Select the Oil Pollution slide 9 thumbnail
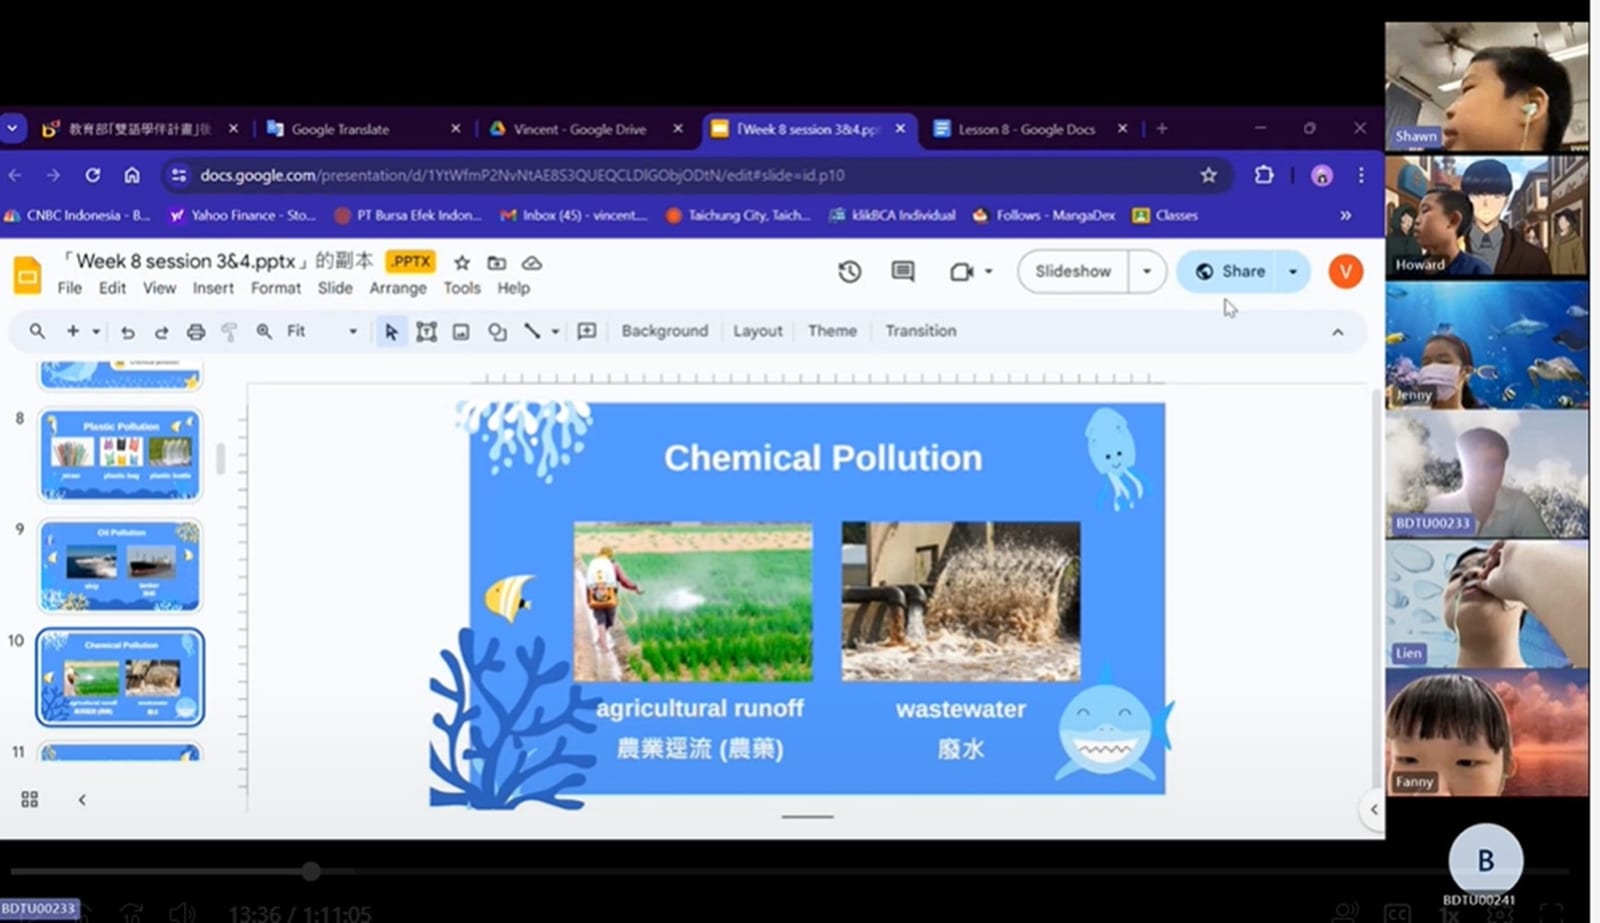Screen dimensions: 1600x923 tap(120, 565)
